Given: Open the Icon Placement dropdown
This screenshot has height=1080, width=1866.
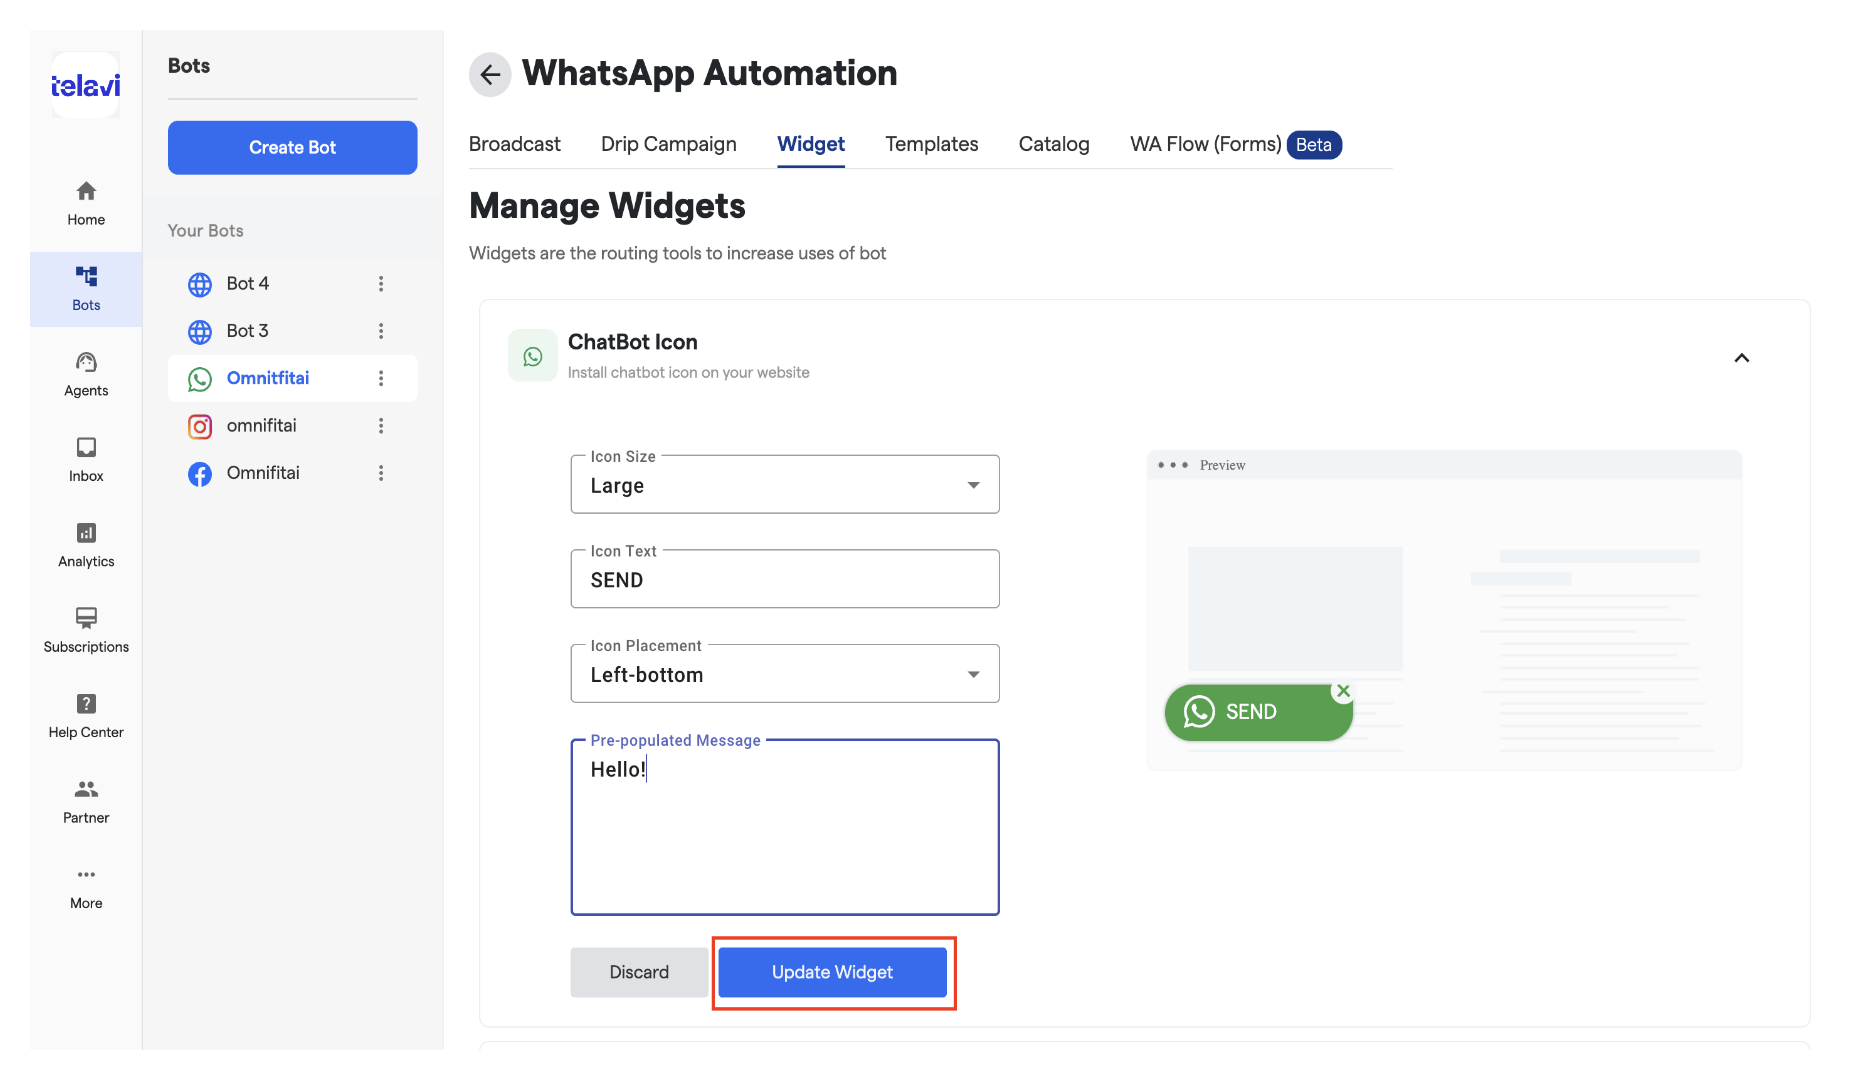Looking at the screenshot, I should (x=785, y=675).
